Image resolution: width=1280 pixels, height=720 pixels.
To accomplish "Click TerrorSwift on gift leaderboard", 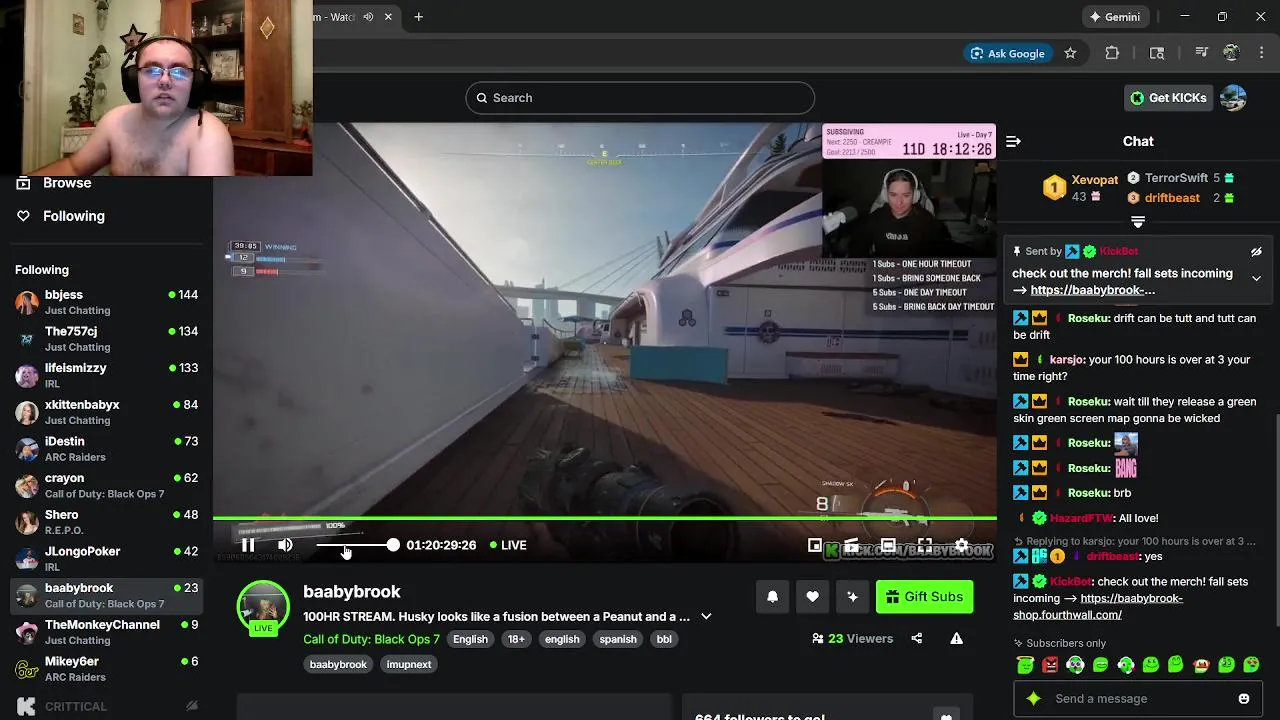I will (x=1176, y=178).
